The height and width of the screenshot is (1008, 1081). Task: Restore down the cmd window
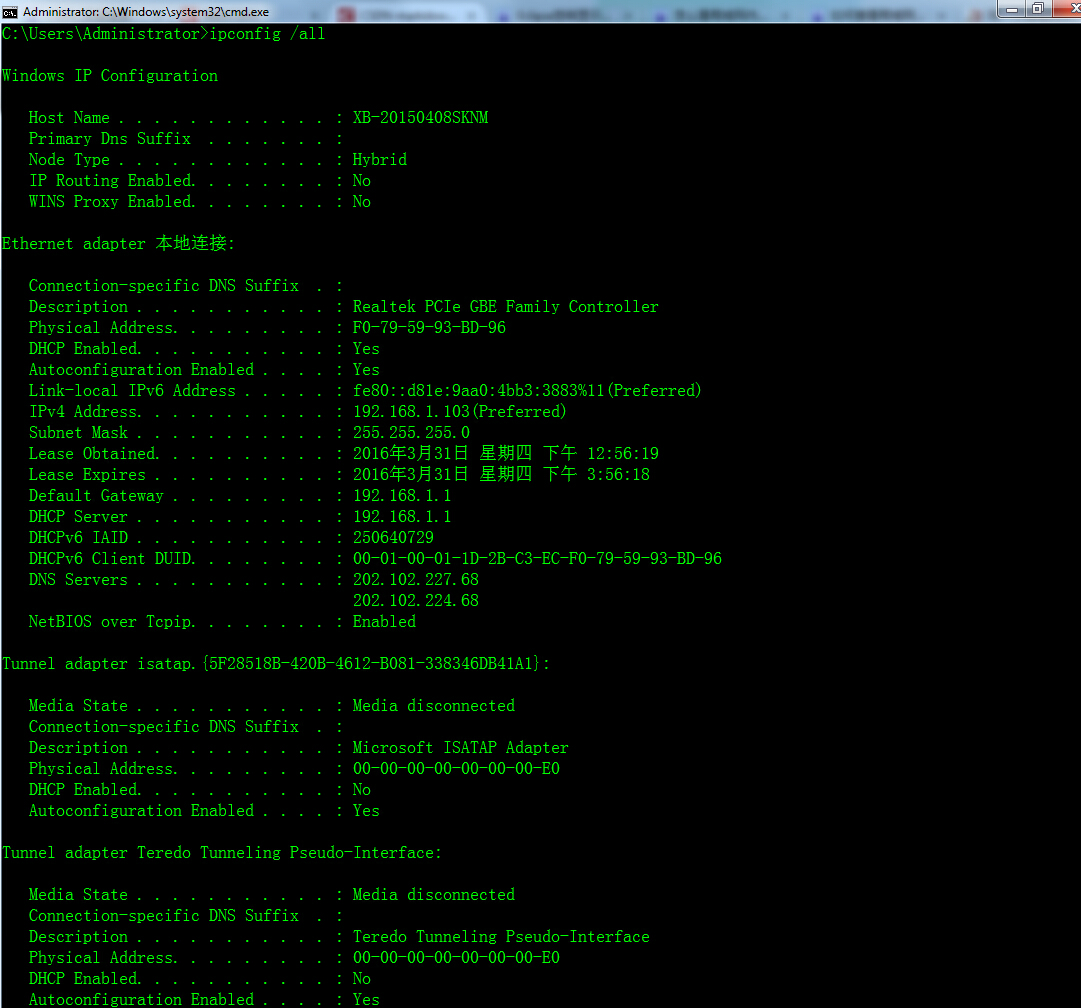[x=1038, y=10]
